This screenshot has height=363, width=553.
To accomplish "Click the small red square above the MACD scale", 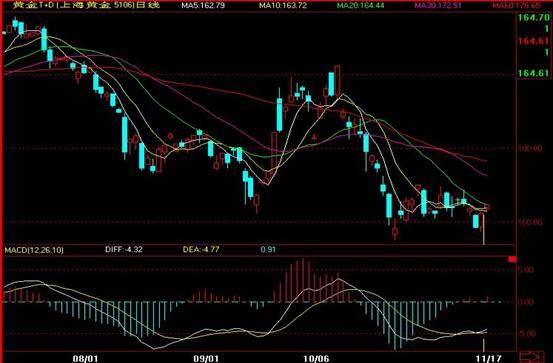I will [x=512, y=259].
